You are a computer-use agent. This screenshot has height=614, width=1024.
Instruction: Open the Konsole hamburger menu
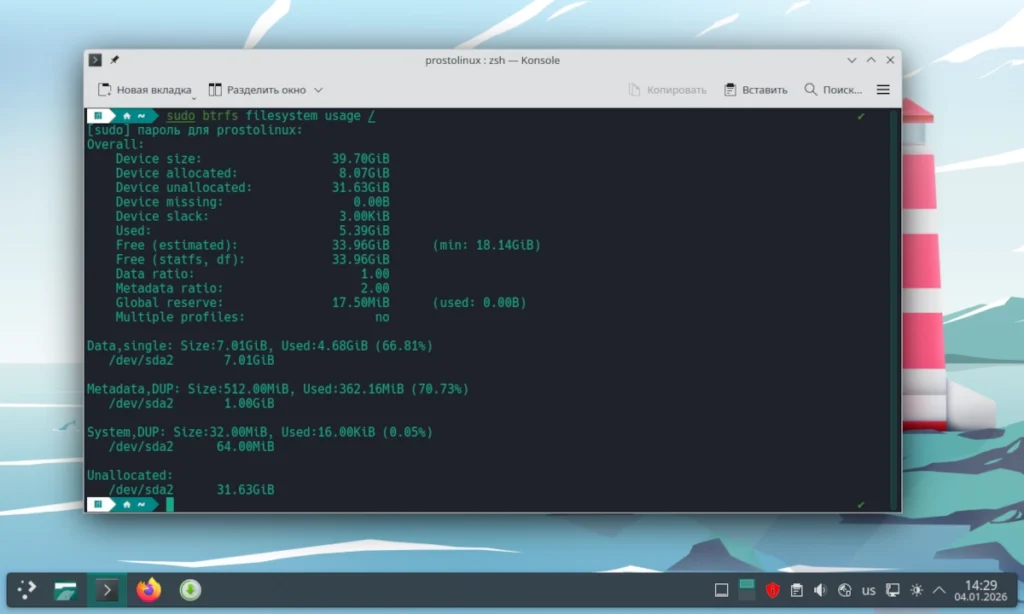click(x=883, y=90)
